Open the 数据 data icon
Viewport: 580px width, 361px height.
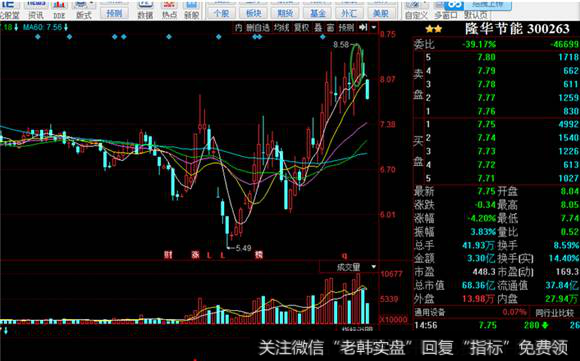(x=145, y=9)
